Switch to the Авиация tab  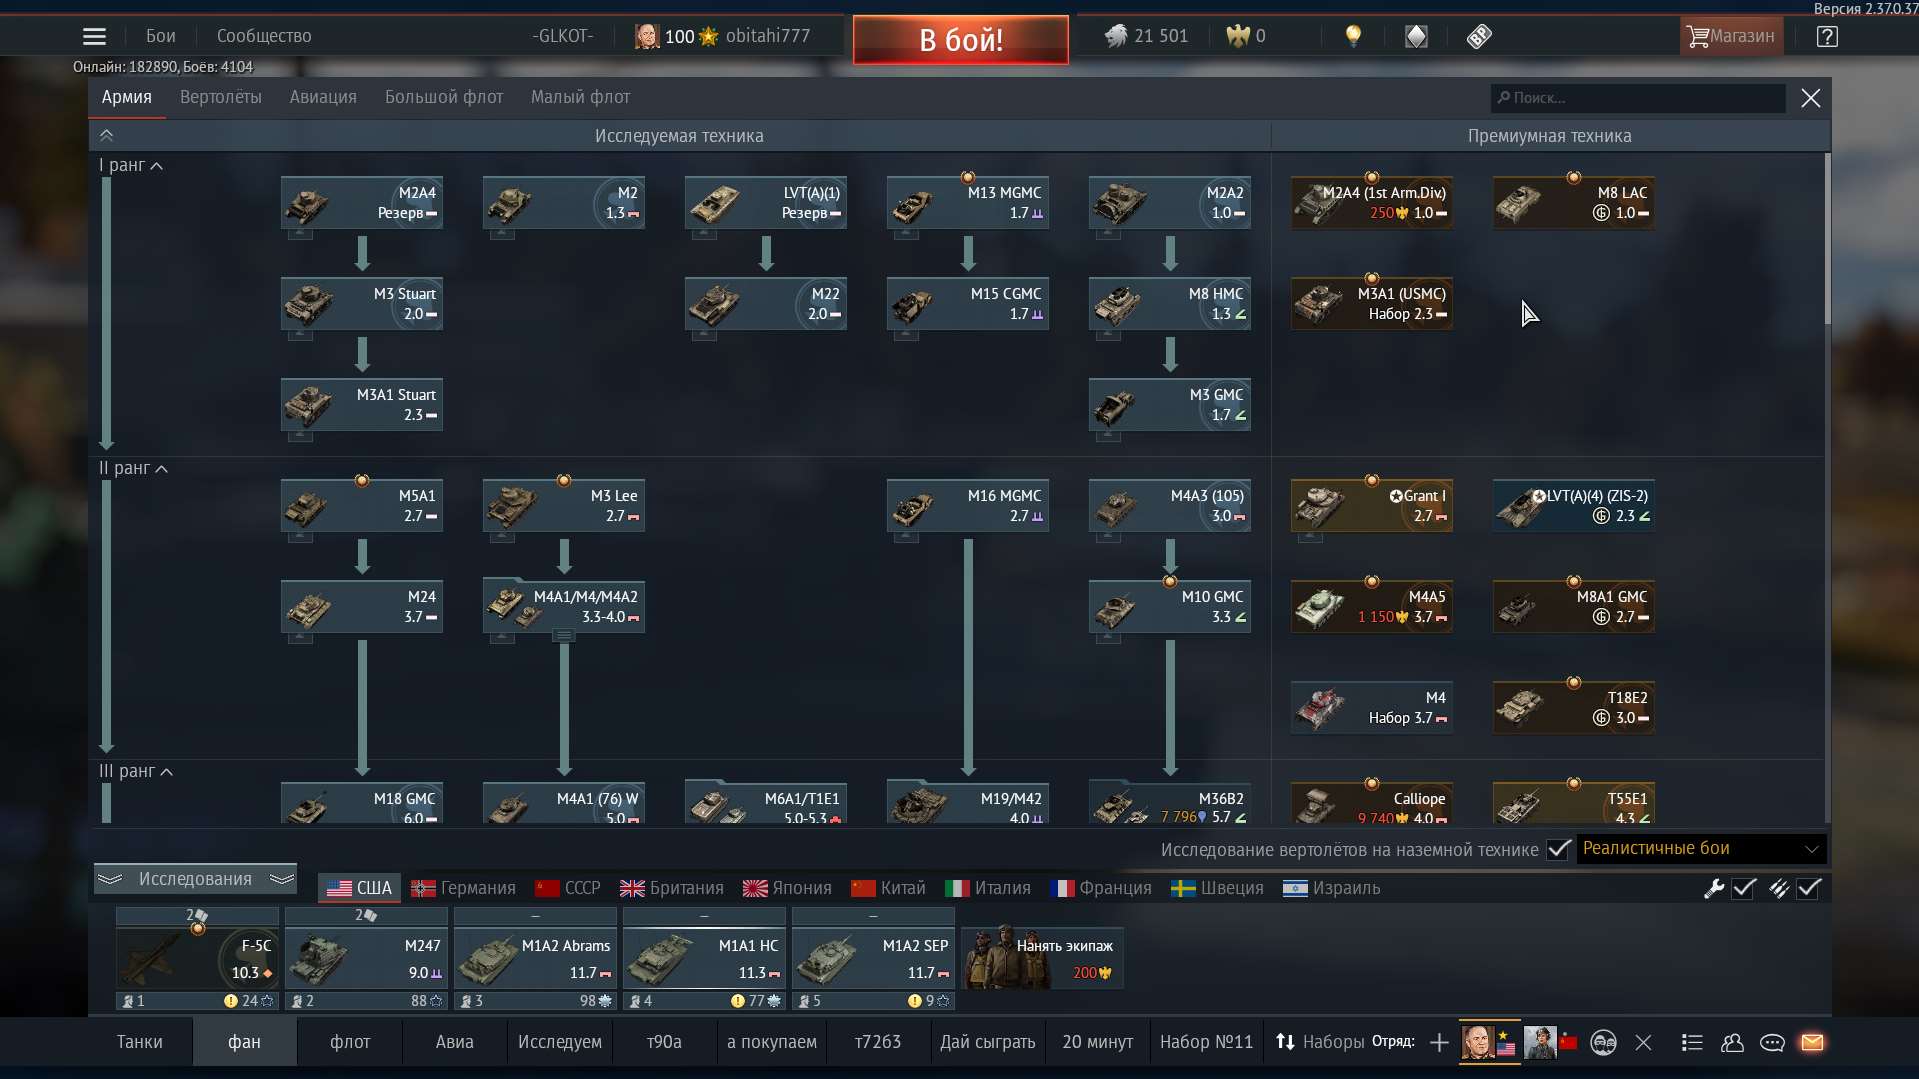(x=323, y=97)
